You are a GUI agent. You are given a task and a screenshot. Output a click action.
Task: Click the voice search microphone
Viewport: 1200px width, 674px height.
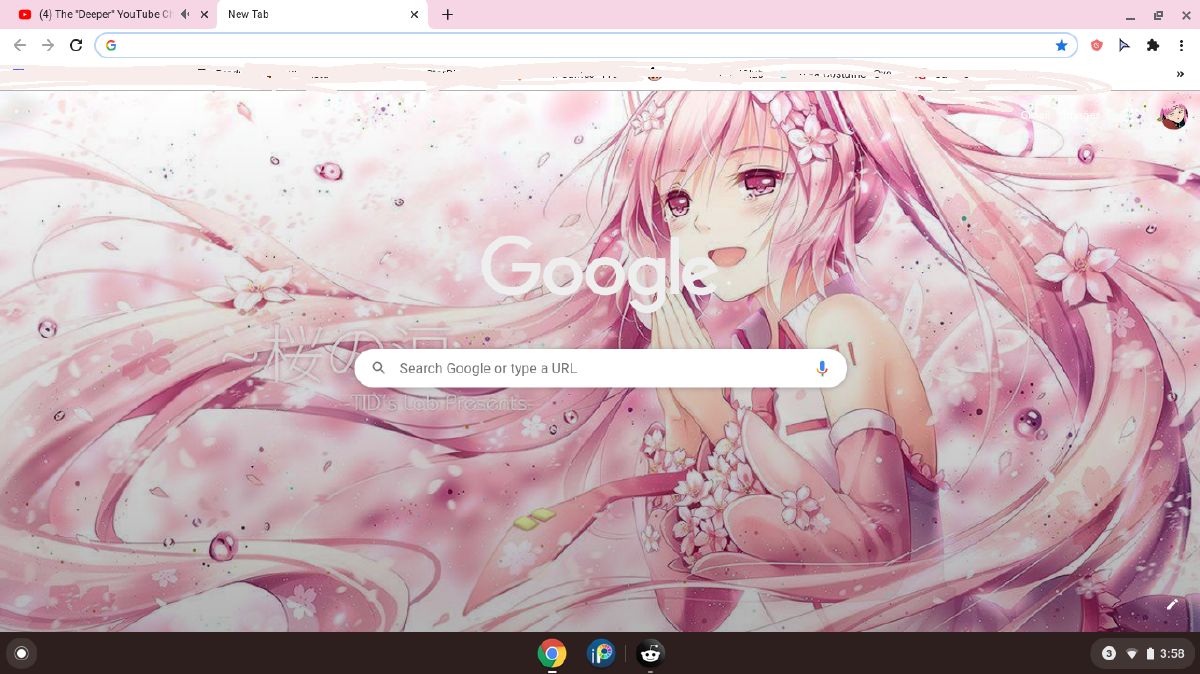coord(821,368)
